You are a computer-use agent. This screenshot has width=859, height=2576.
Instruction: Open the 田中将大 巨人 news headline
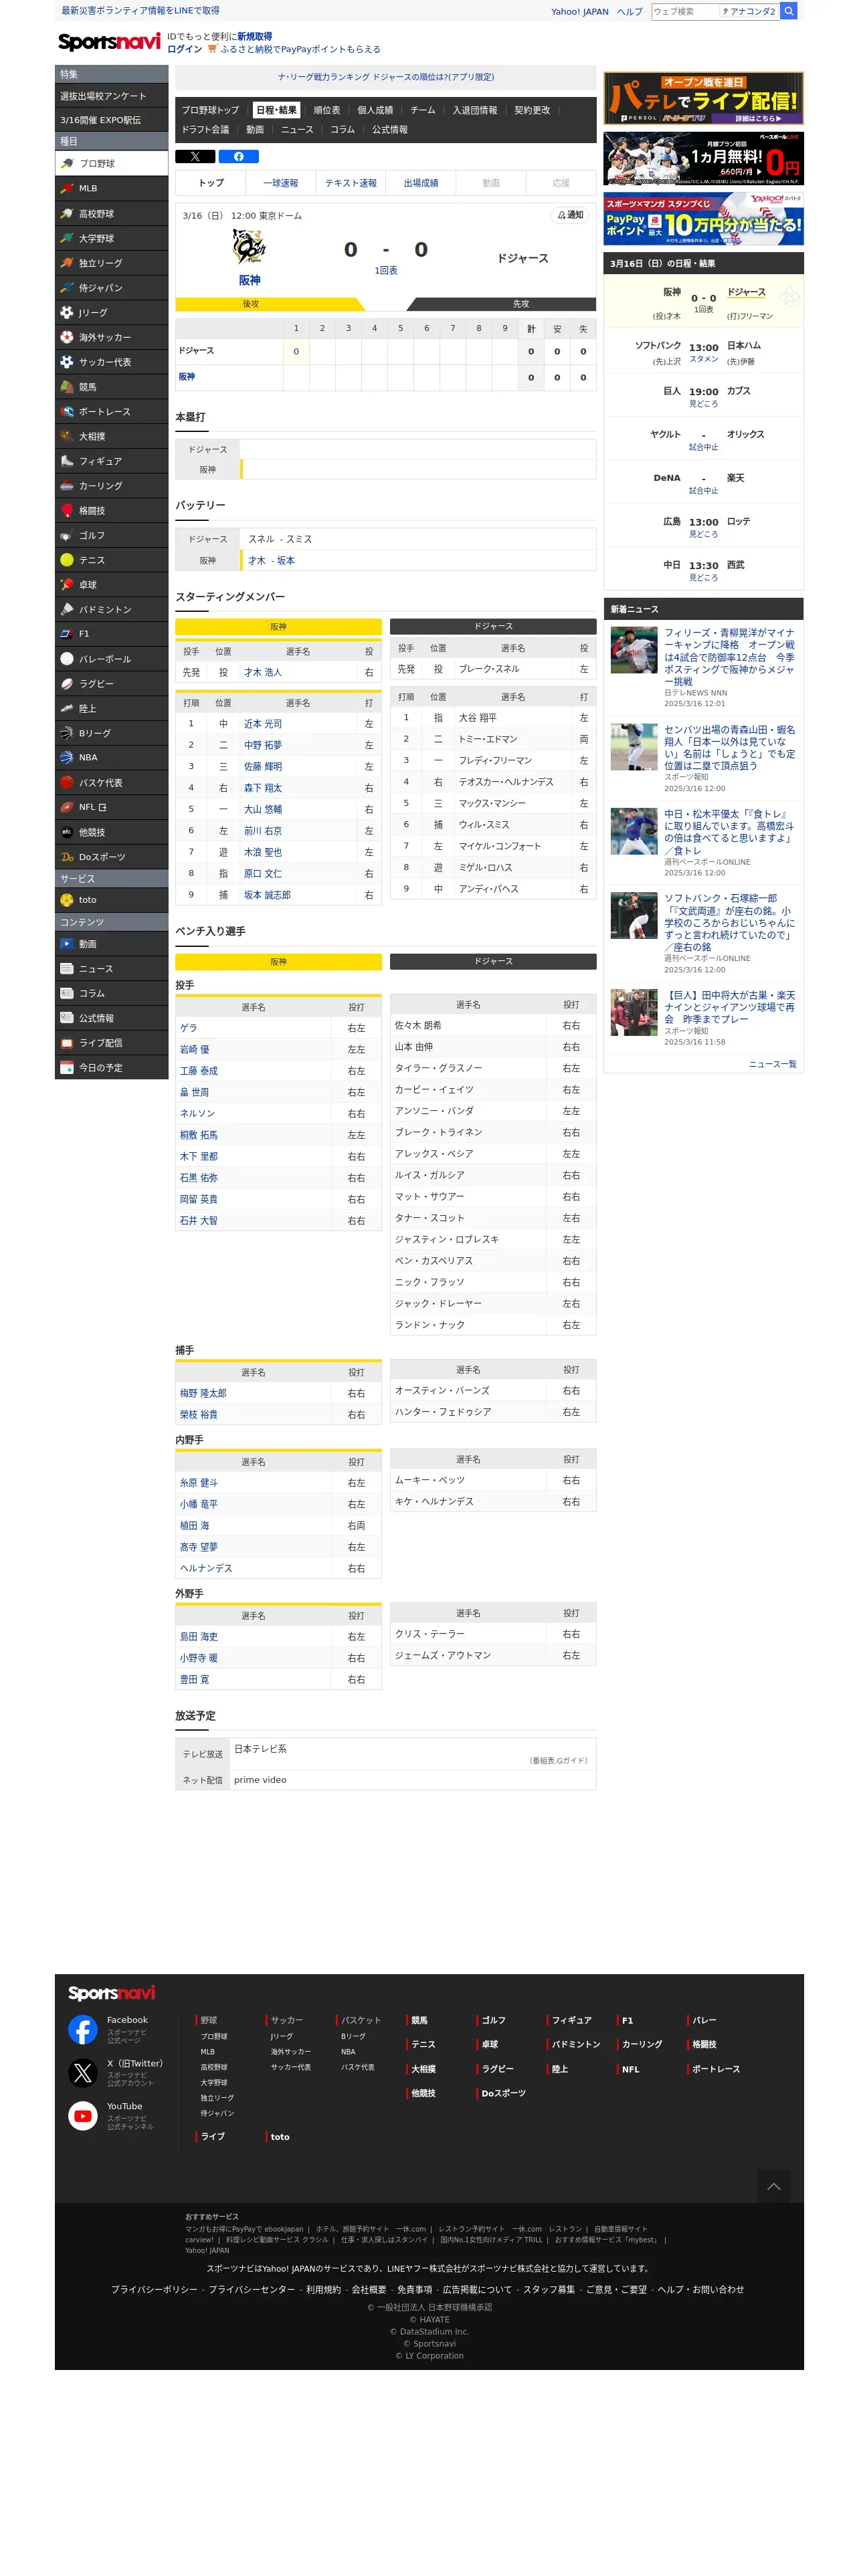click(x=730, y=1008)
